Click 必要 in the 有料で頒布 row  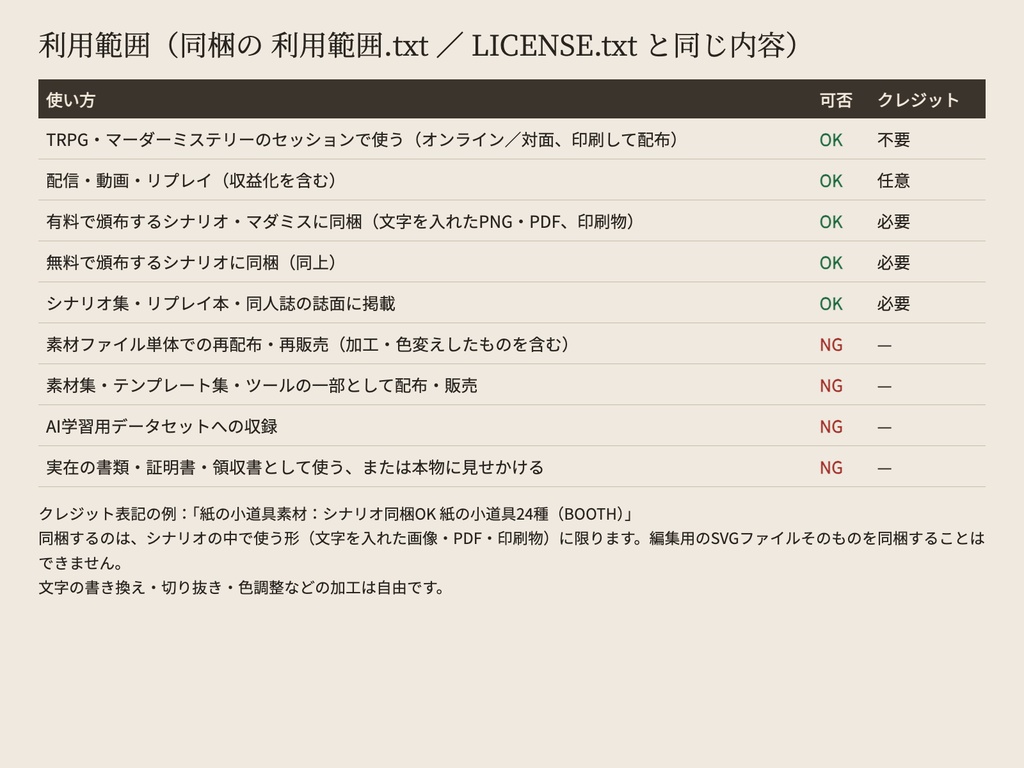pos(893,222)
